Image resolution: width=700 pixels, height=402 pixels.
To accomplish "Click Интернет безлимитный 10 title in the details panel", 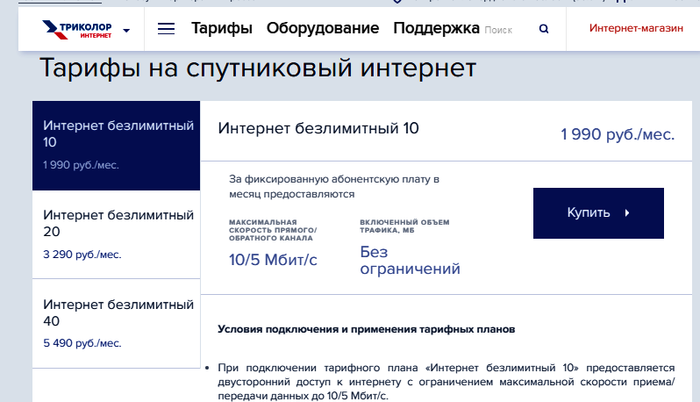I will tap(318, 129).
